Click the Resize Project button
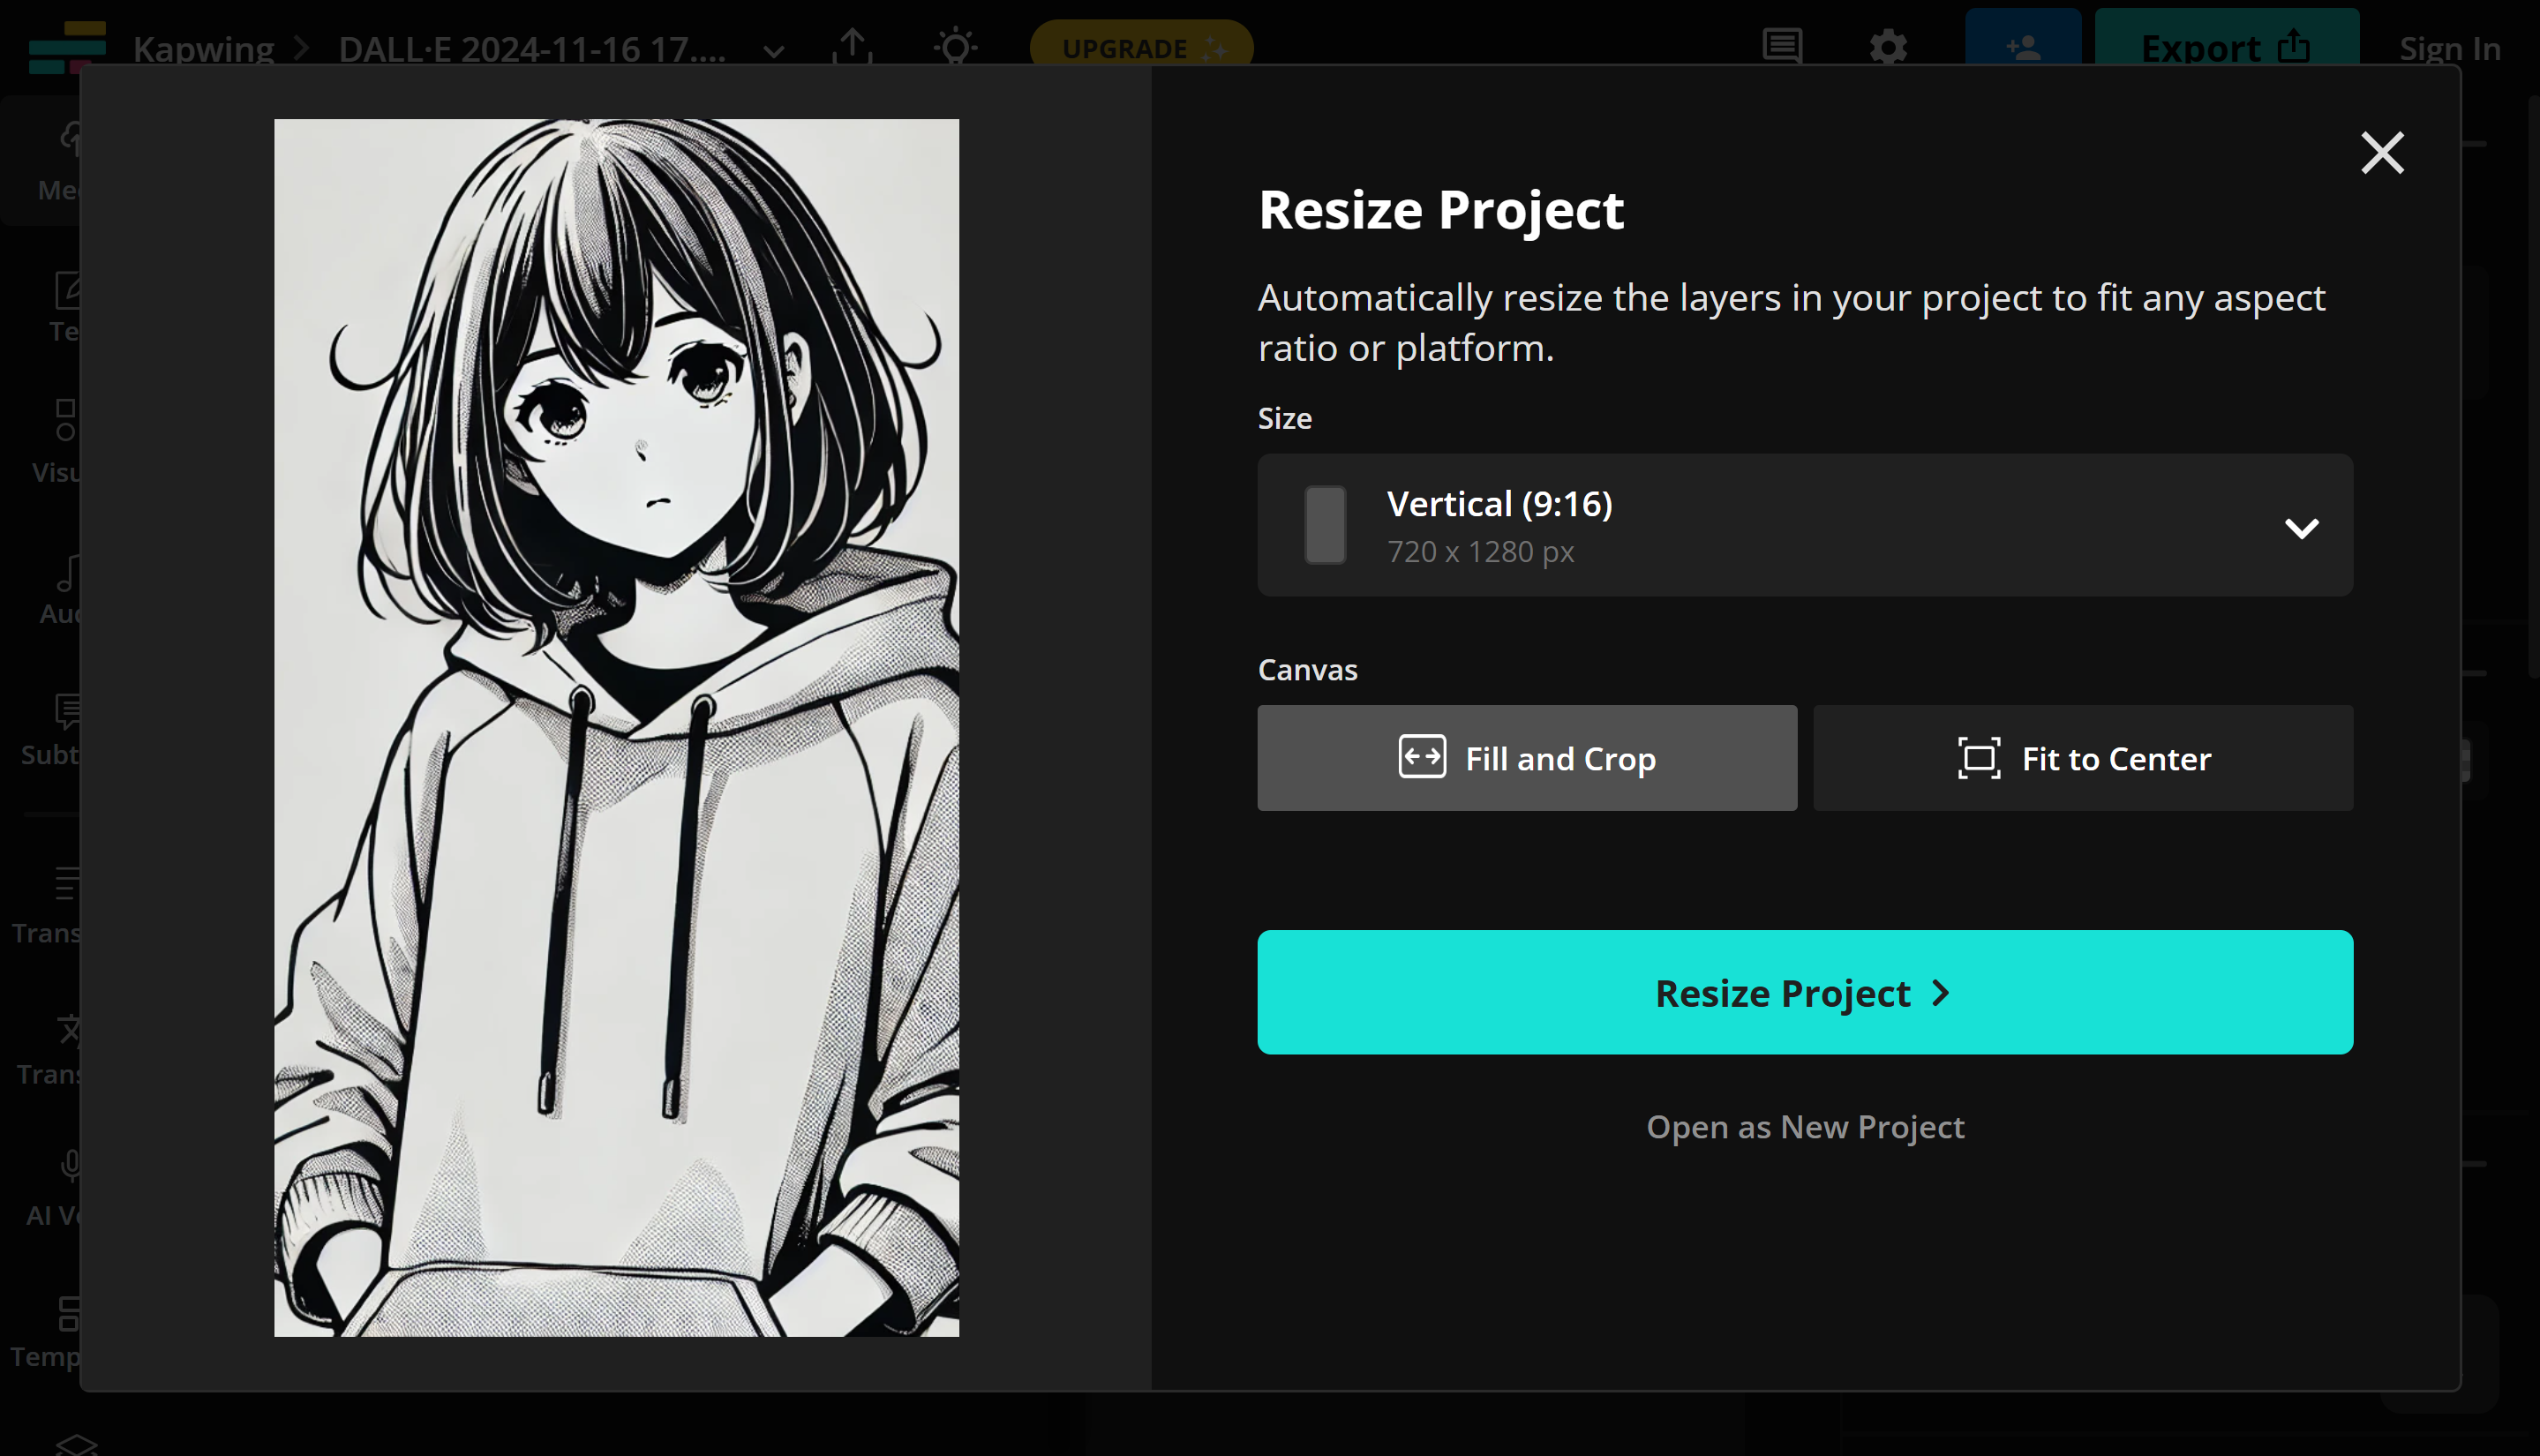This screenshot has width=2540, height=1456. pyautogui.click(x=1804, y=992)
